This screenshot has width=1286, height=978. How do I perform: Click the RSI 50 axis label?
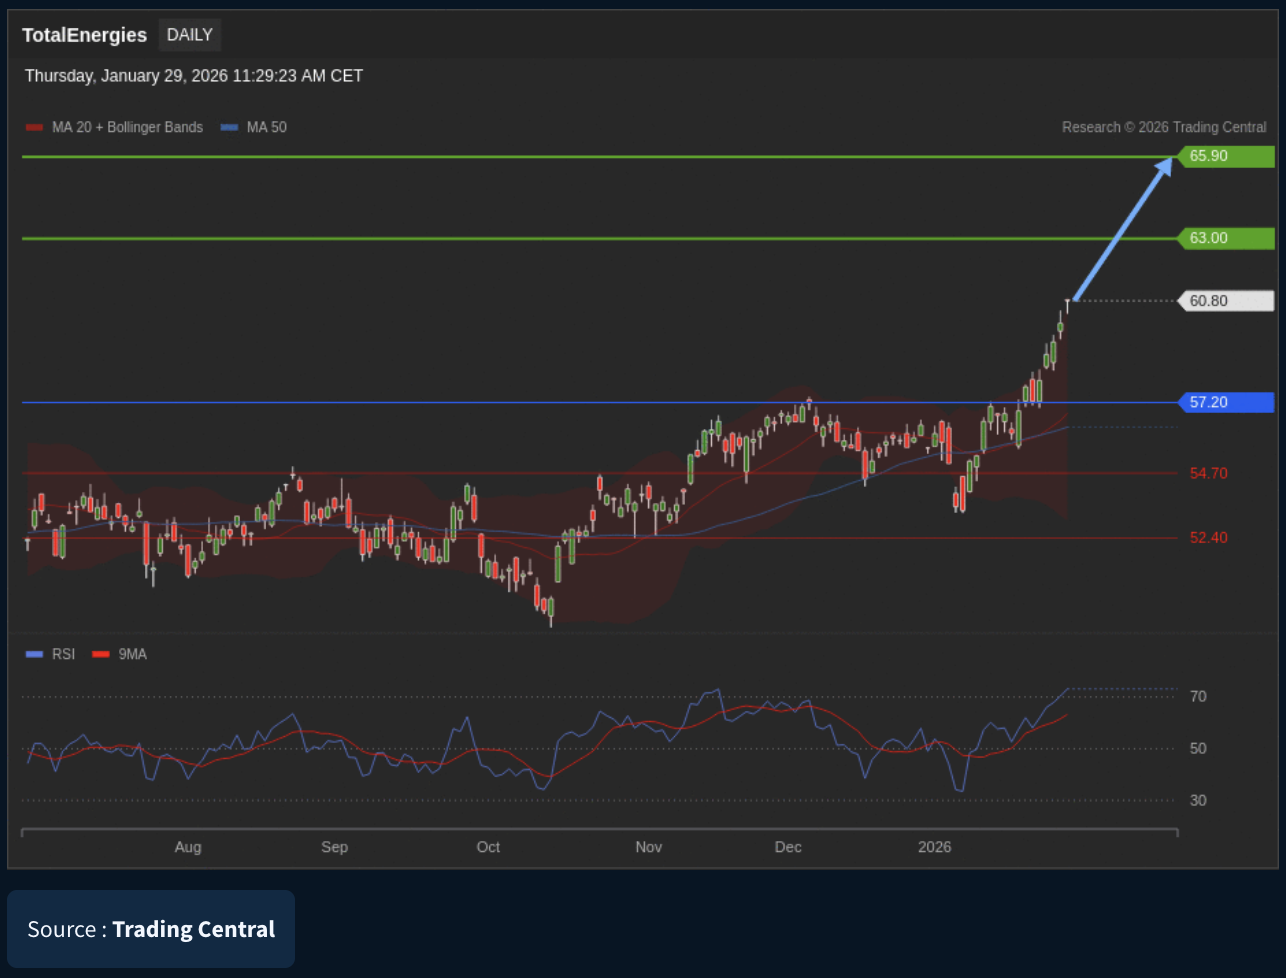tap(1198, 748)
